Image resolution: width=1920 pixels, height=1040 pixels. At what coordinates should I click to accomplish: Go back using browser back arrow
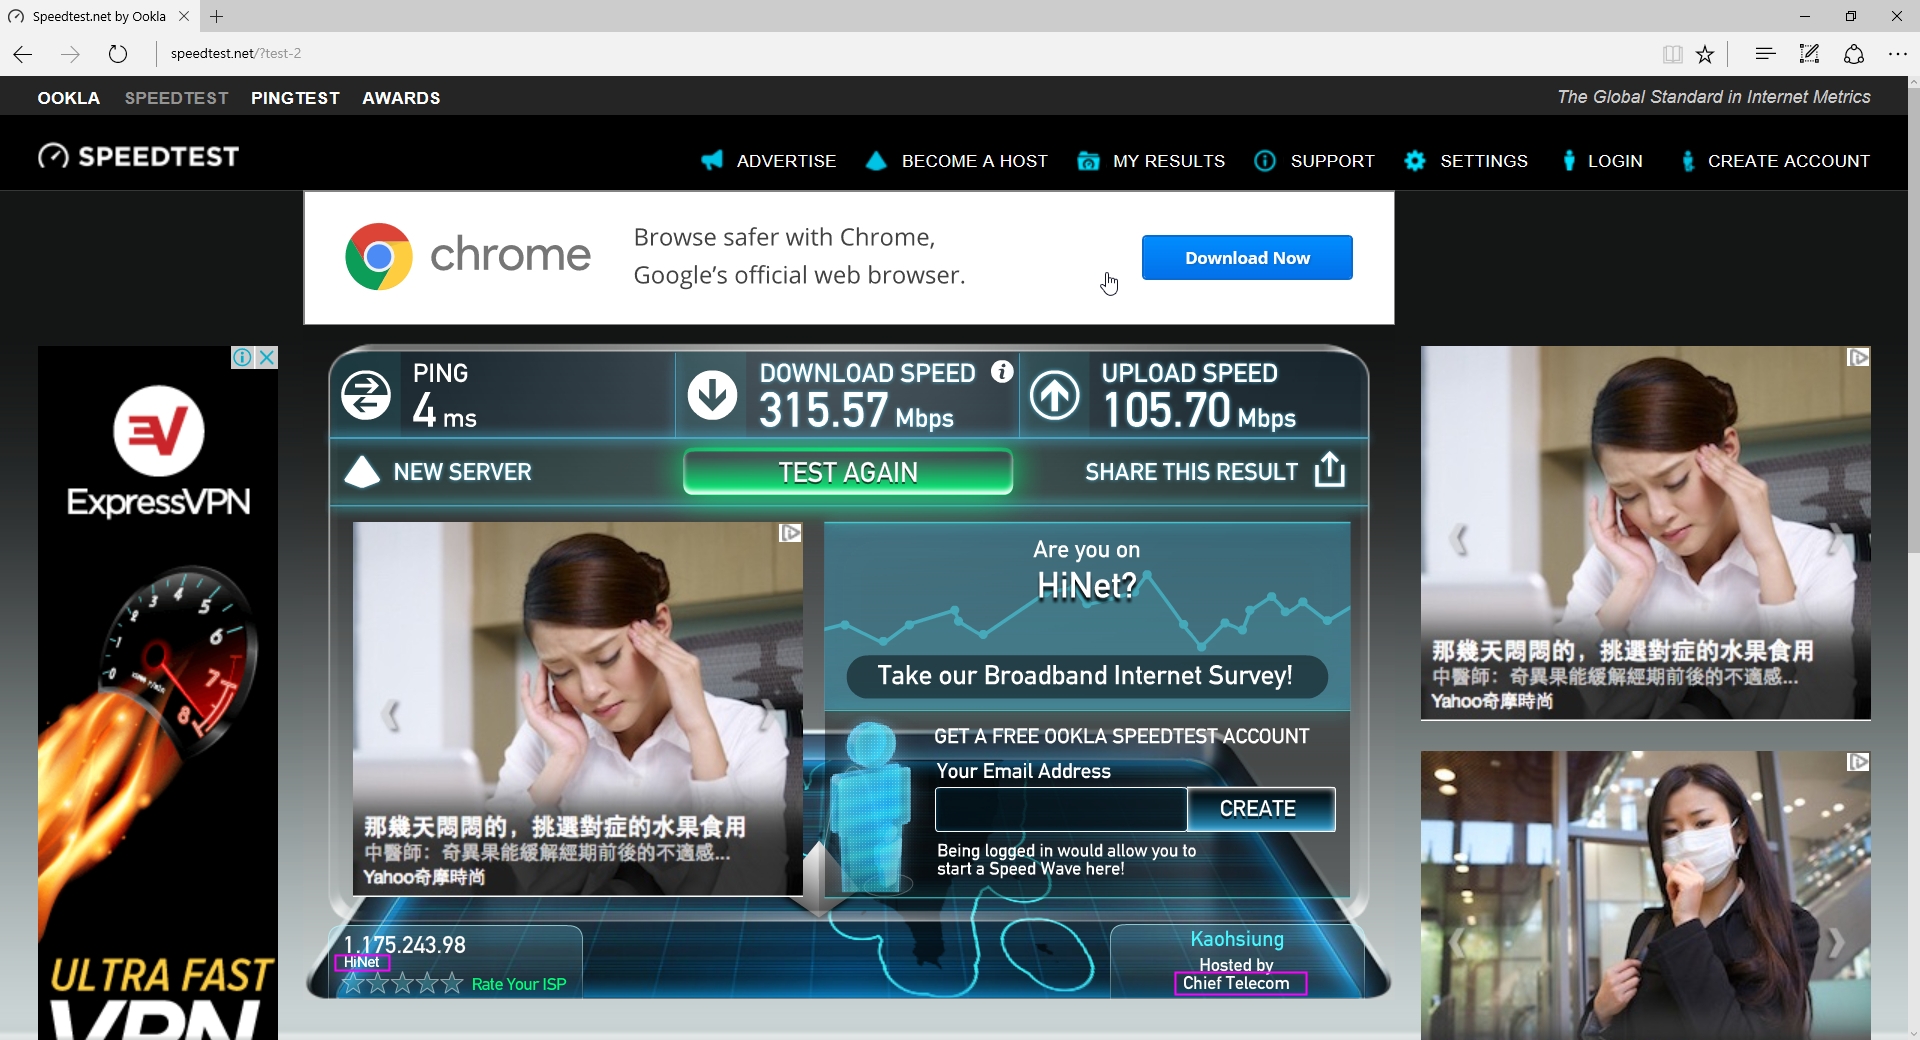(x=23, y=54)
